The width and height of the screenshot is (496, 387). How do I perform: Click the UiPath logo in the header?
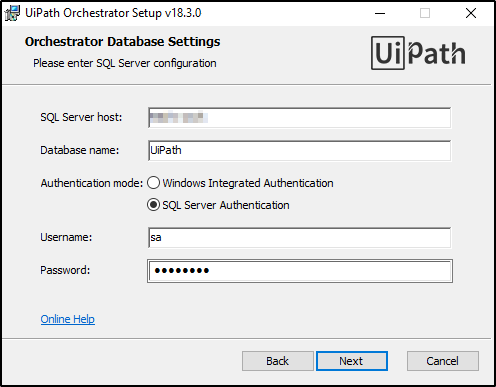point(418,53)
